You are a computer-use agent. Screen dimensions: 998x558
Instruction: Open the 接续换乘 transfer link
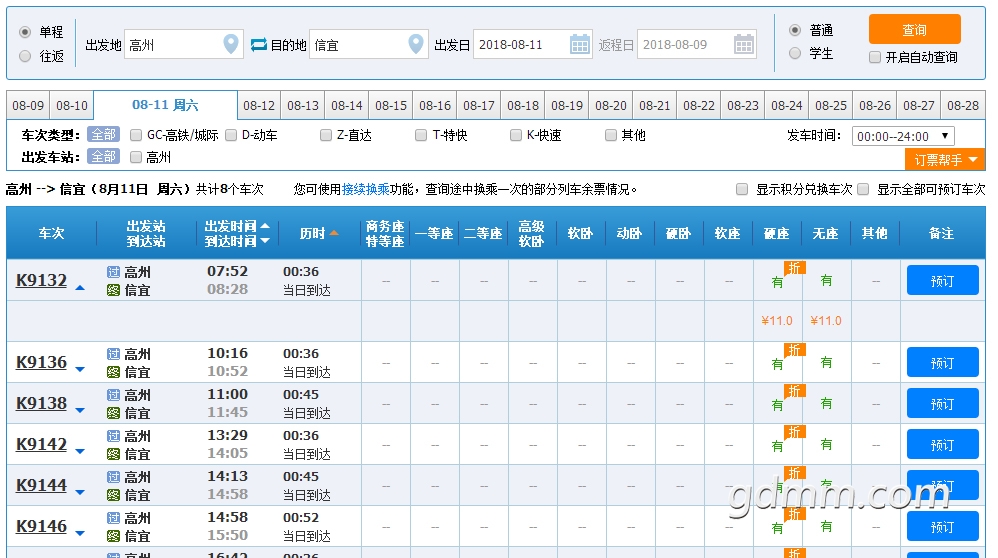(x=365, y=189)
